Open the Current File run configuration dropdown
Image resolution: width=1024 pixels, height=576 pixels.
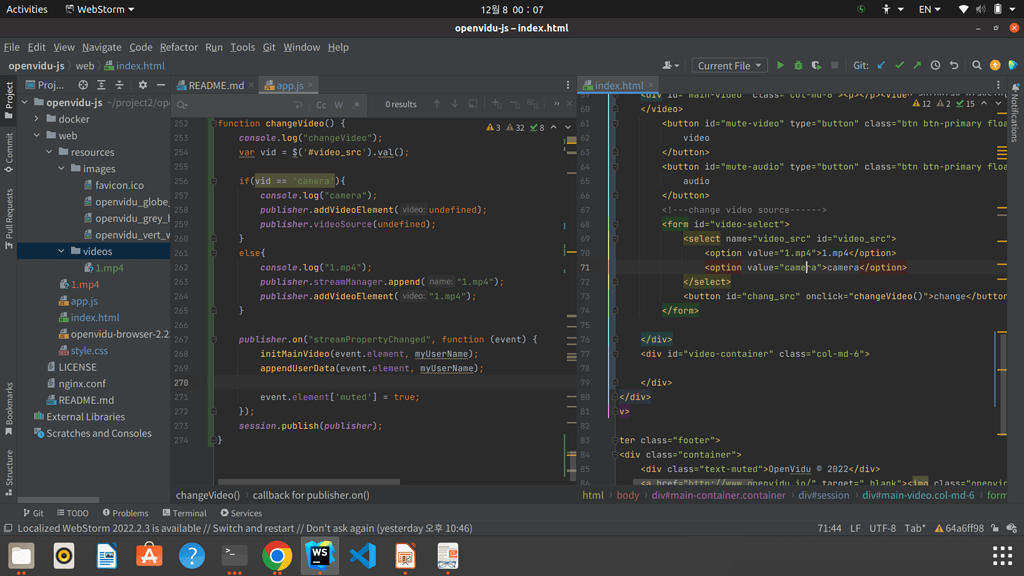pyautogui.click(x=729, y=66)
